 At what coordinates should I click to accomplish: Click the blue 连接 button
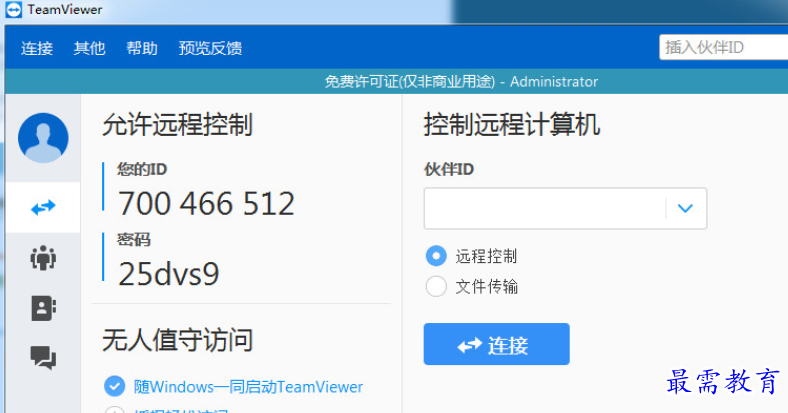497,344
